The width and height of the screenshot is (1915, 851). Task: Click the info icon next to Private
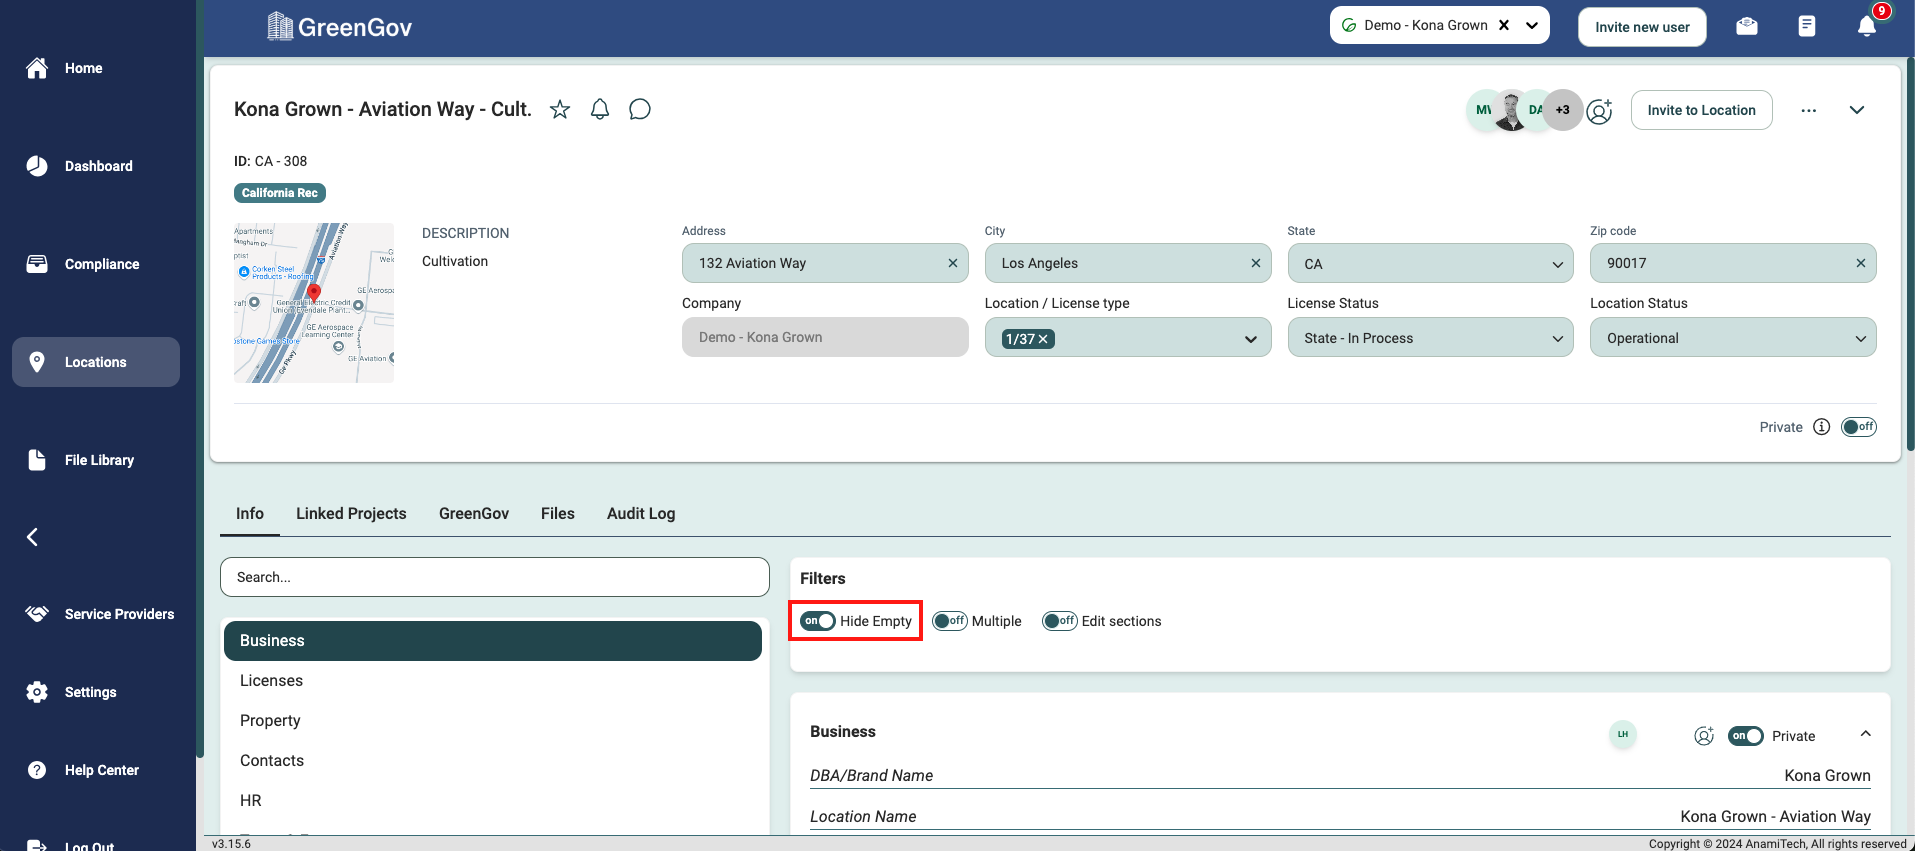1822,427
